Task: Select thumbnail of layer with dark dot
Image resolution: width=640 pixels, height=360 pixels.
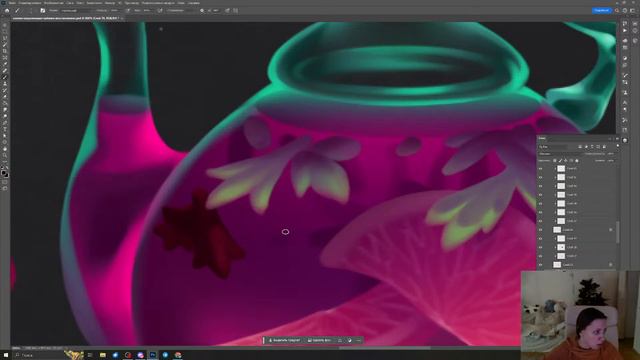Action: [x=561, y=247]
